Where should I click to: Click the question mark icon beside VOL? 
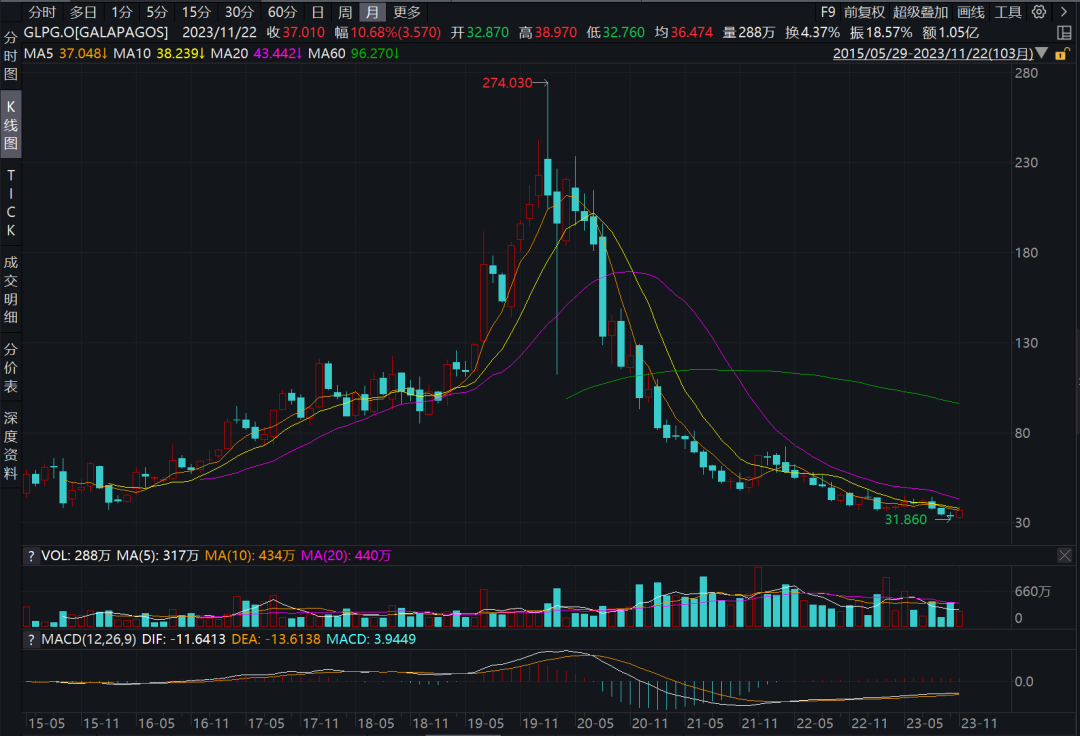click(x=30, y=555)
